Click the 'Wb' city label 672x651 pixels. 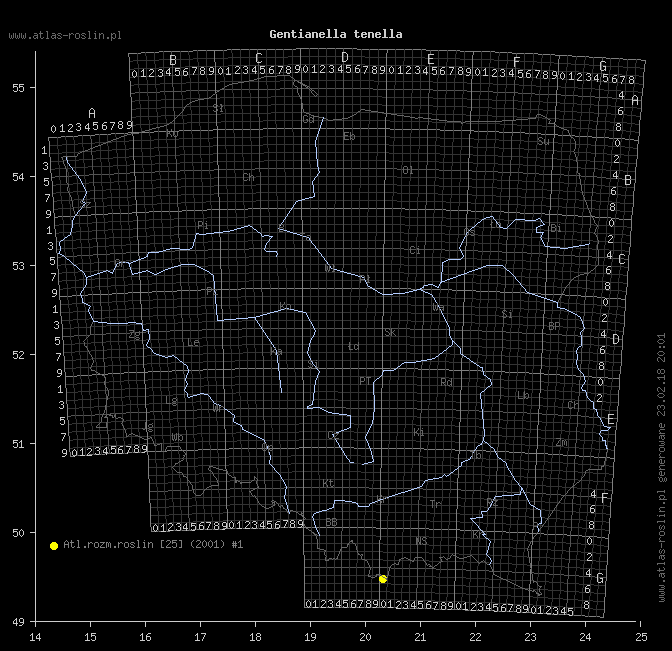(177, 437)
